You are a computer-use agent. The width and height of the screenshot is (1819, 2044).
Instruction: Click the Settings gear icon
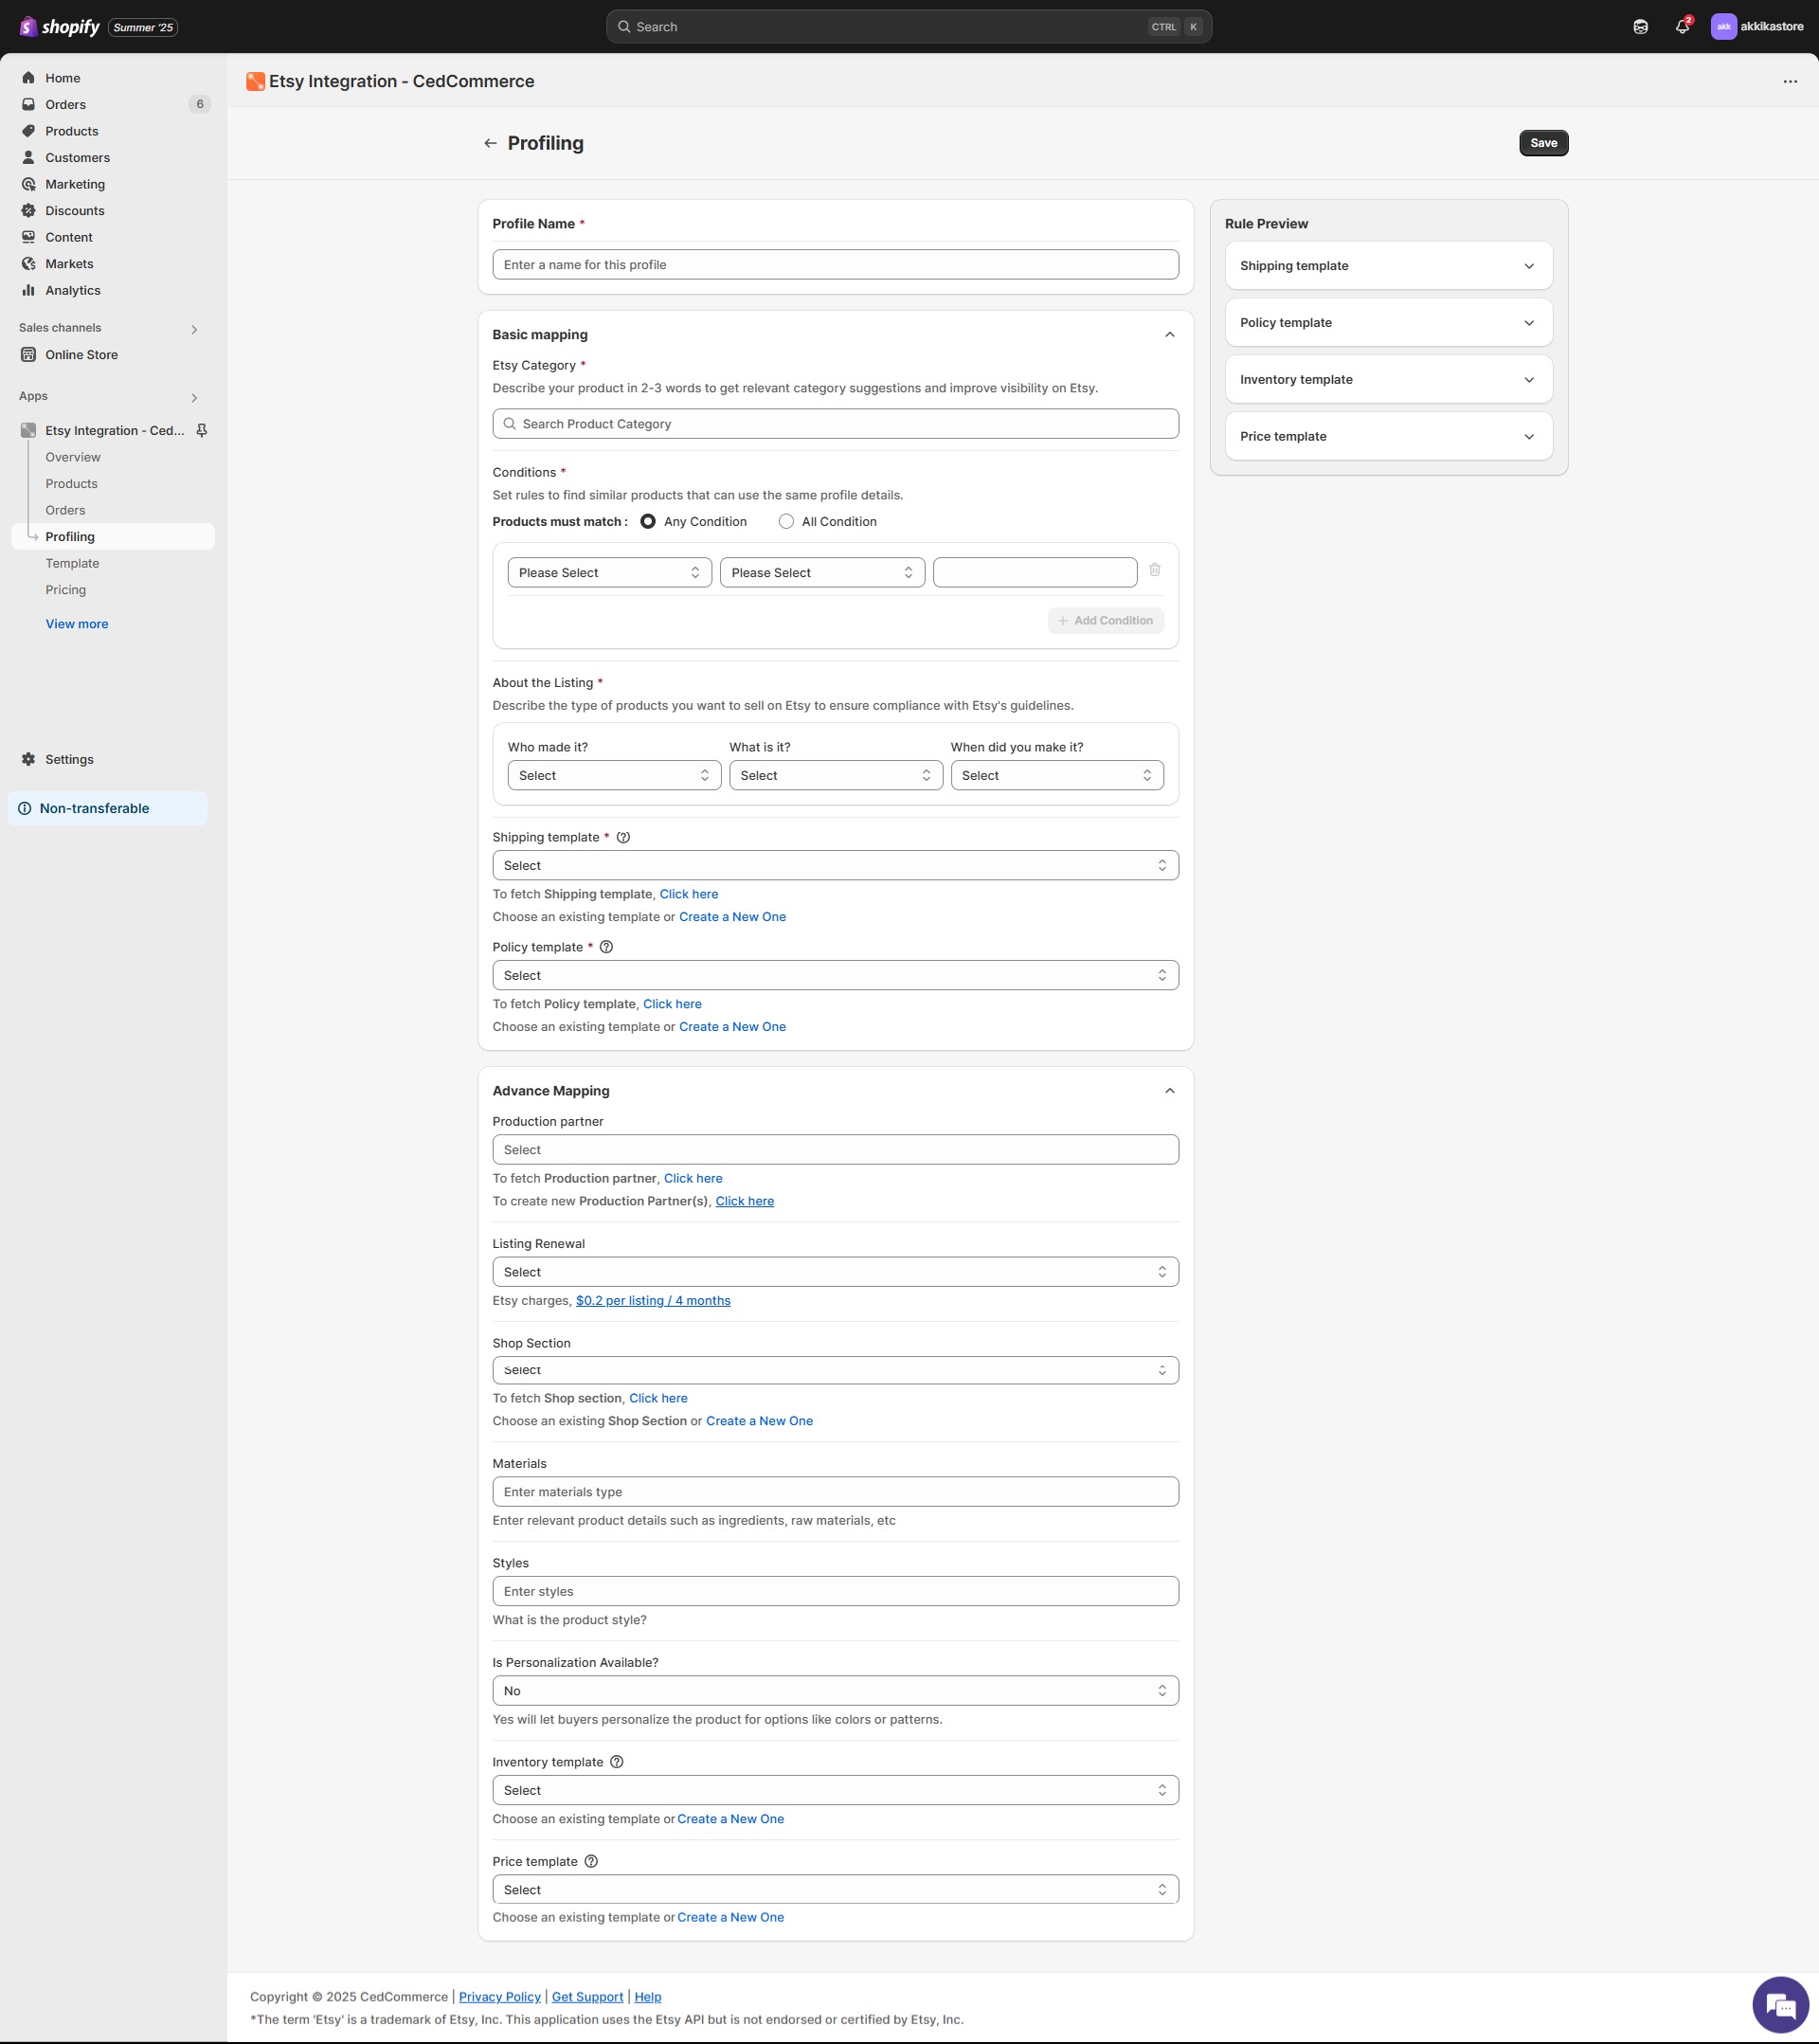(29, 759)
